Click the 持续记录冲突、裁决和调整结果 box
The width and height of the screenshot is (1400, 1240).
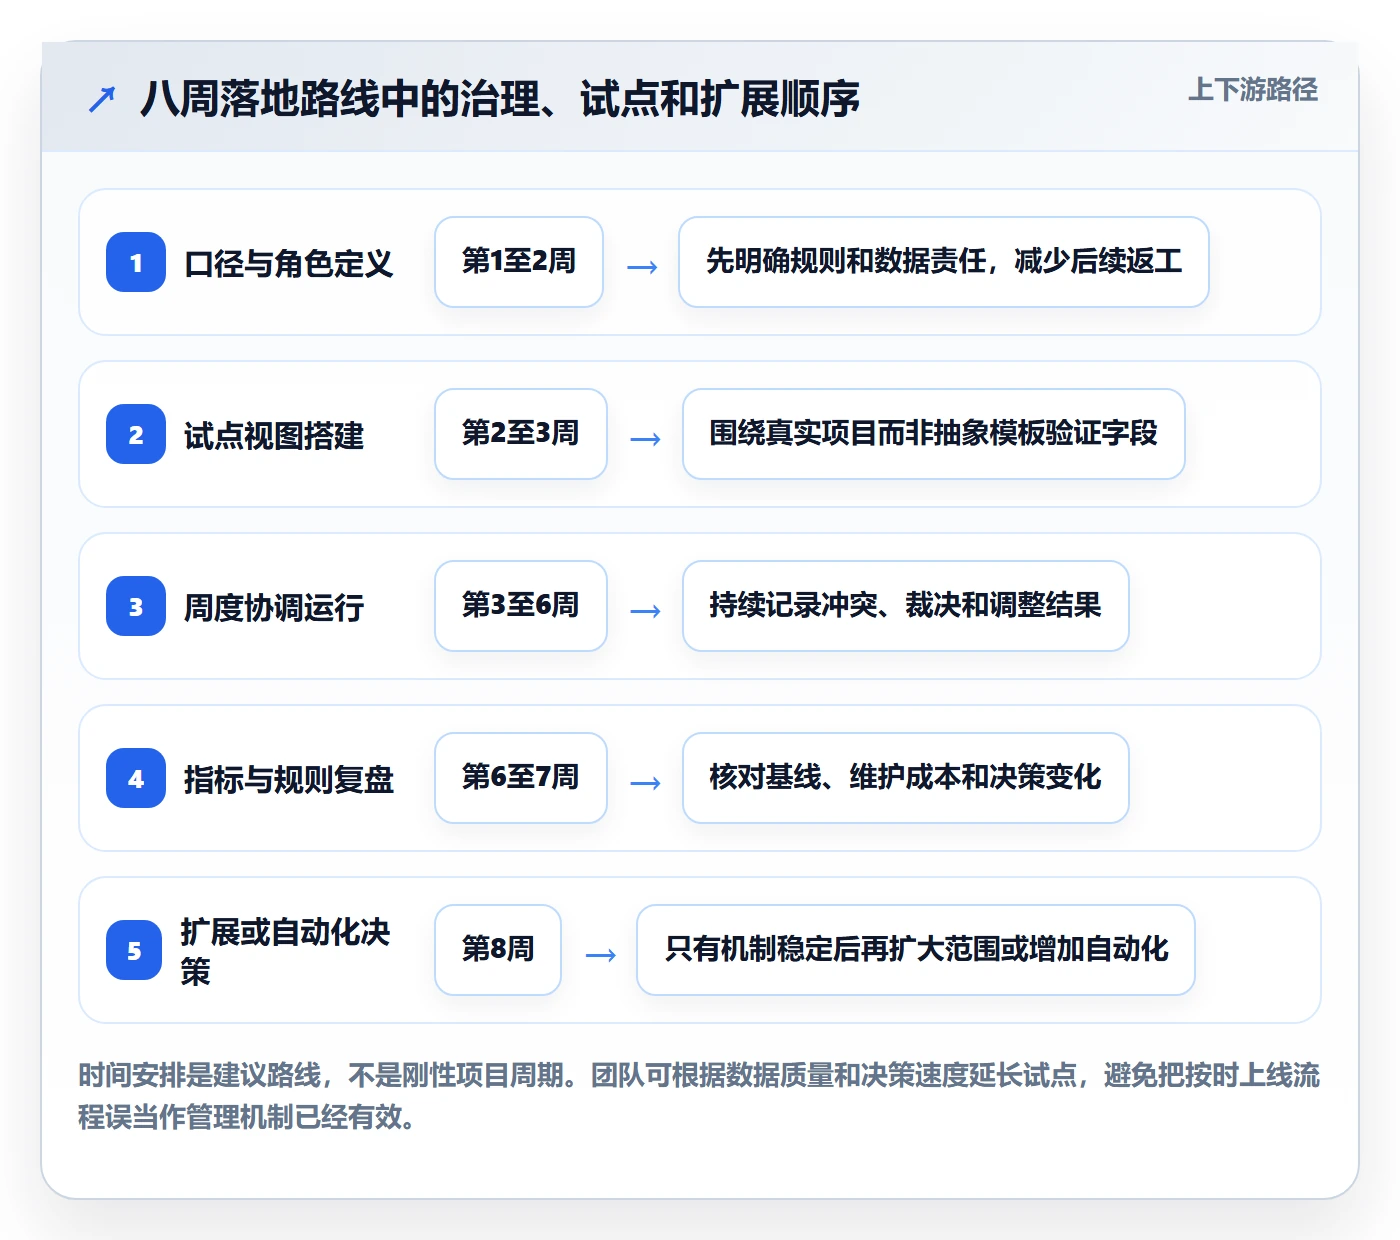[906, 606]
